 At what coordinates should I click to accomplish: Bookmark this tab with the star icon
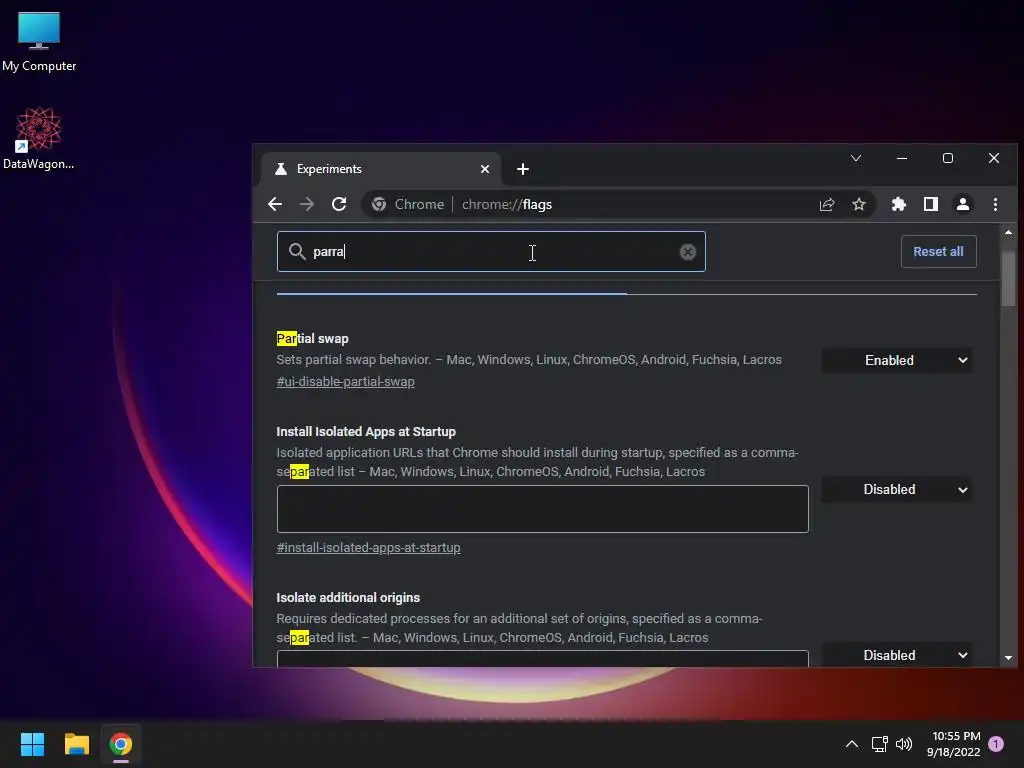pyautogui.click(x=859, y=204)
